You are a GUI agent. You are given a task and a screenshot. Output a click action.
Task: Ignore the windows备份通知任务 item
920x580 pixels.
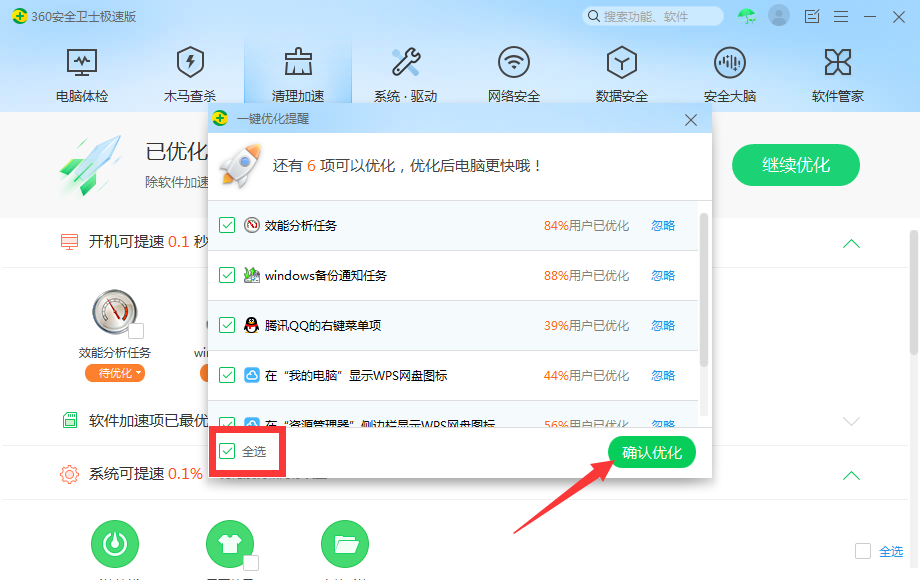coord(663,276)
